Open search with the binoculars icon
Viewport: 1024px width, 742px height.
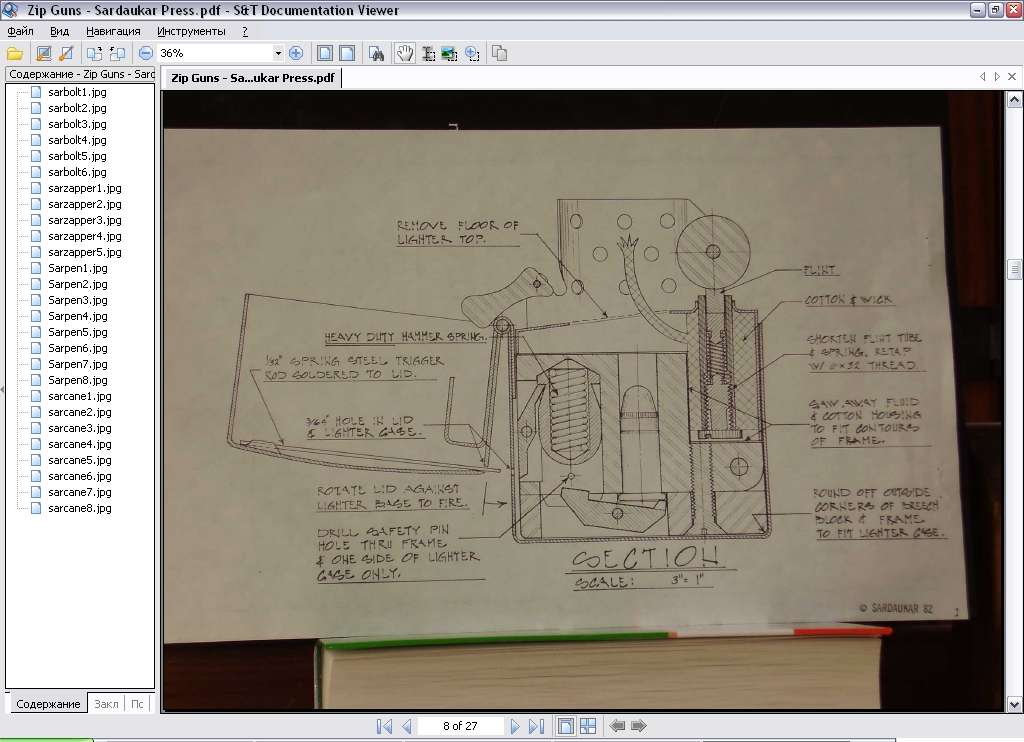376,54
